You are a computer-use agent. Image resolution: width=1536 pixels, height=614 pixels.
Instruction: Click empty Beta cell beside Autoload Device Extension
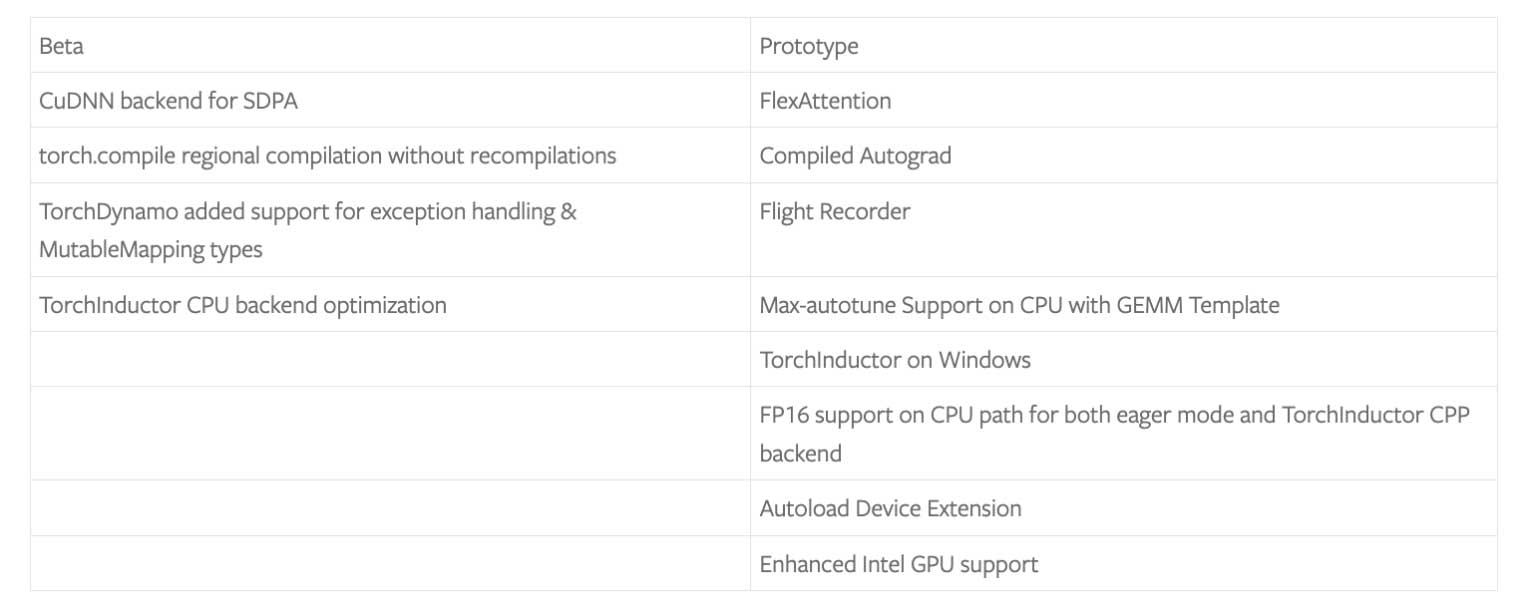click(x=390, y=508)
